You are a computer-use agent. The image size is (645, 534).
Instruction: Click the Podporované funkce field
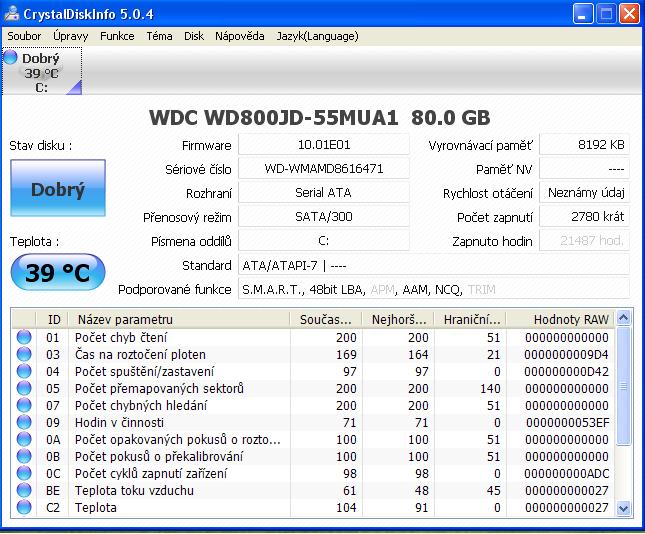[434, 289]
